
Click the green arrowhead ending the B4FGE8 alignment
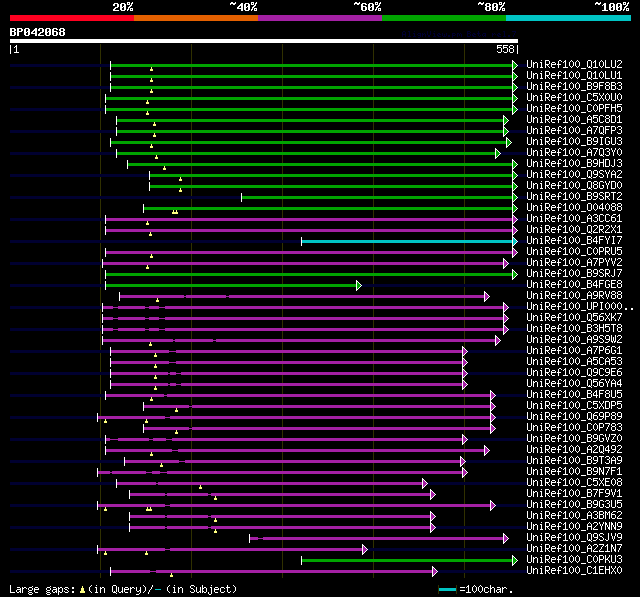pyautogui.click(x=358, y=286)
